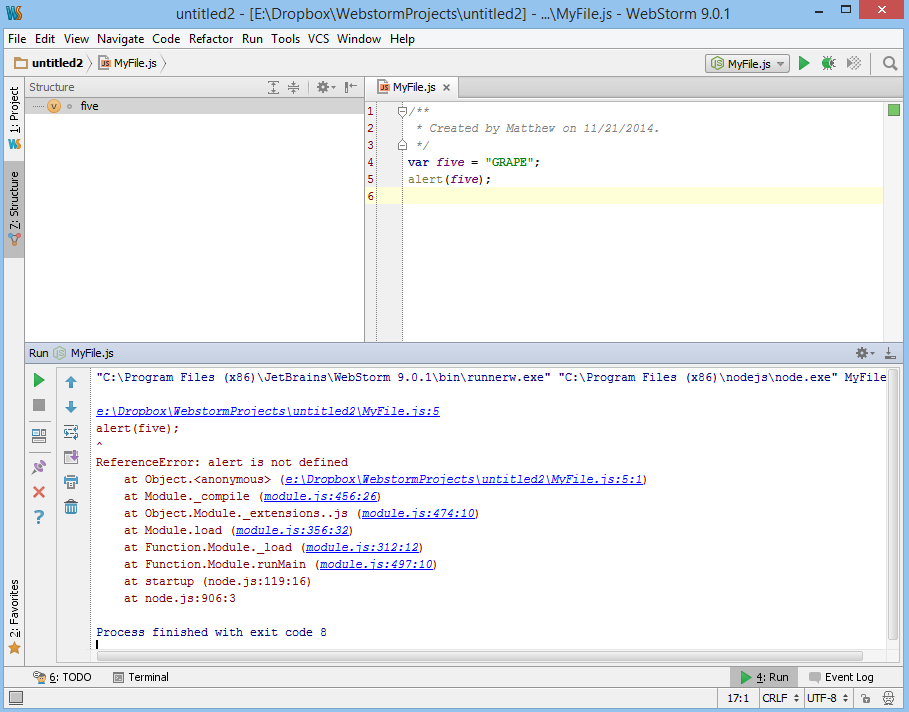Change UTF-8 file encoding
This screenshot has height=712, width=909.
[827, 698]
